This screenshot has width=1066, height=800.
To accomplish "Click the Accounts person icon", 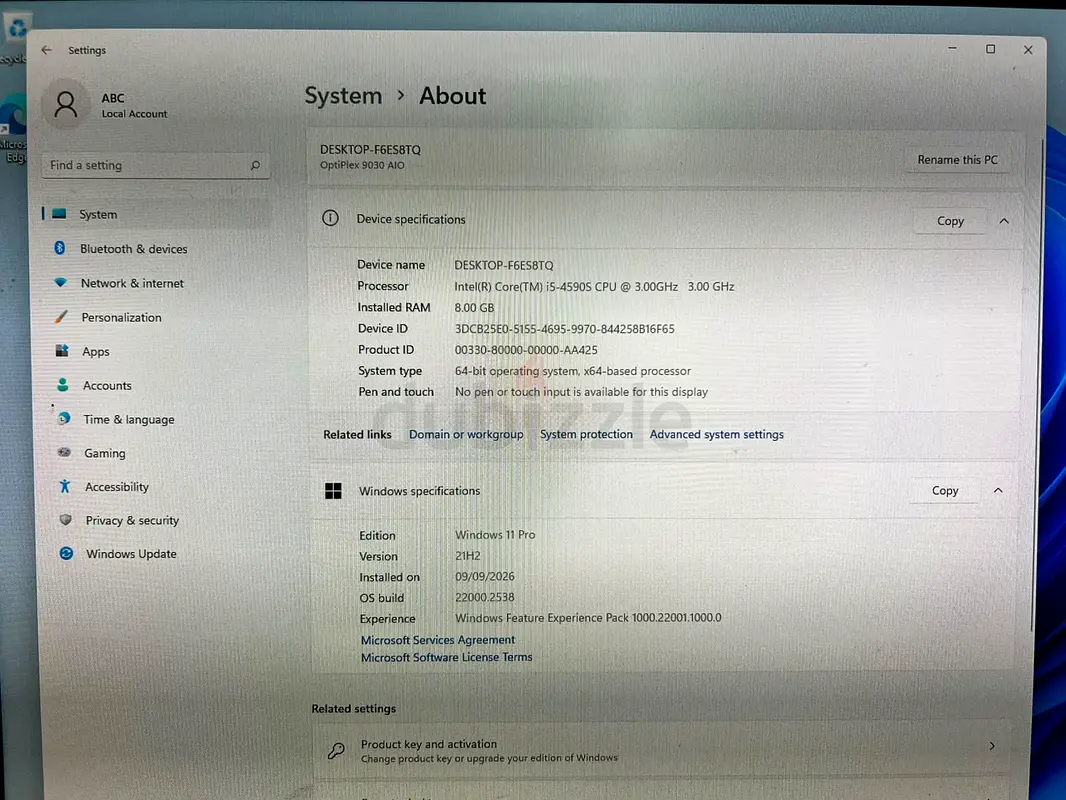I will click(x=63, y=385).
